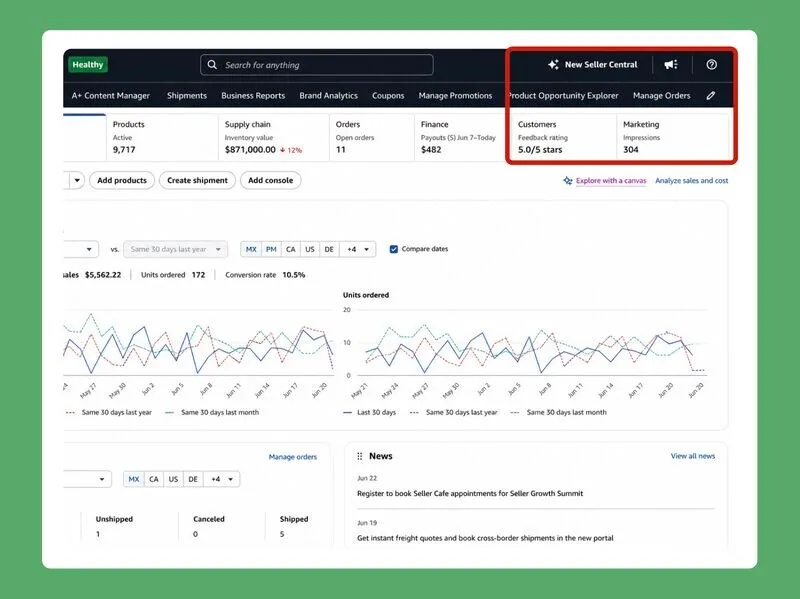Go to Manage Promotions in the navigation bar
The height and width of the screenshot is (599, 800).
coord(455,95)
